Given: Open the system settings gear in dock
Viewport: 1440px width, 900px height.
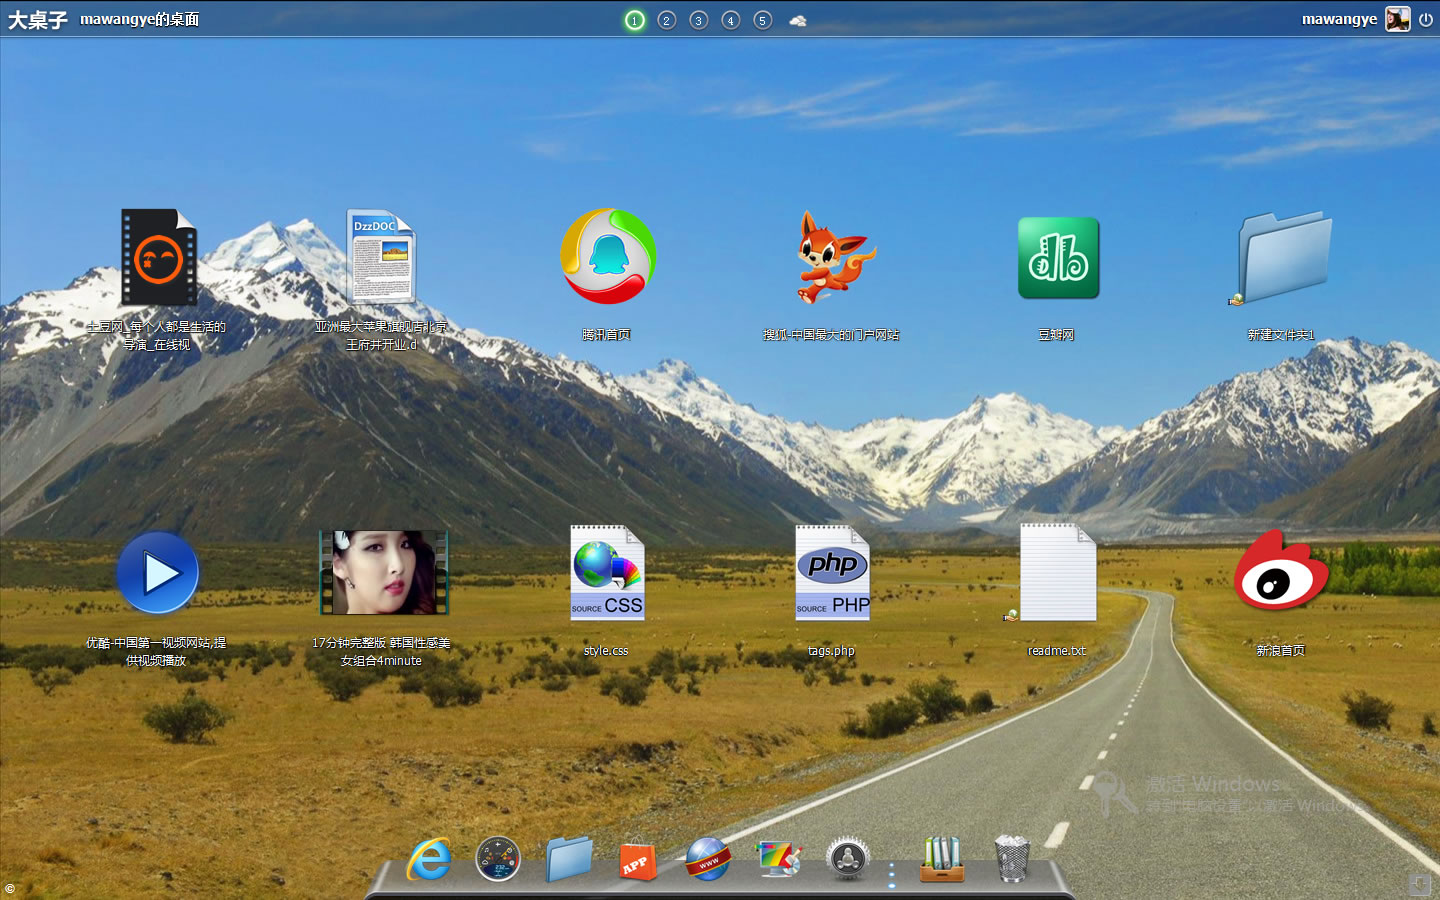Looking at the screenshot, I should click(x=848, y=858).
